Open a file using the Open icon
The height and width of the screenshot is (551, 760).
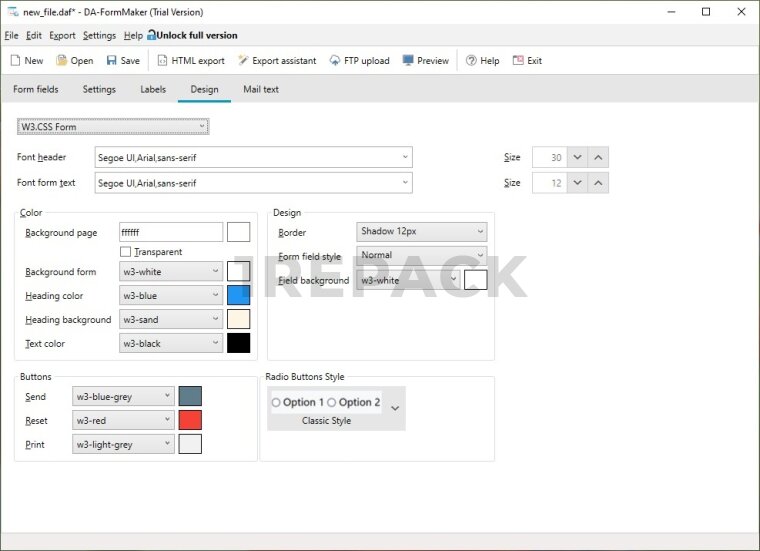(x=60, y=61)
